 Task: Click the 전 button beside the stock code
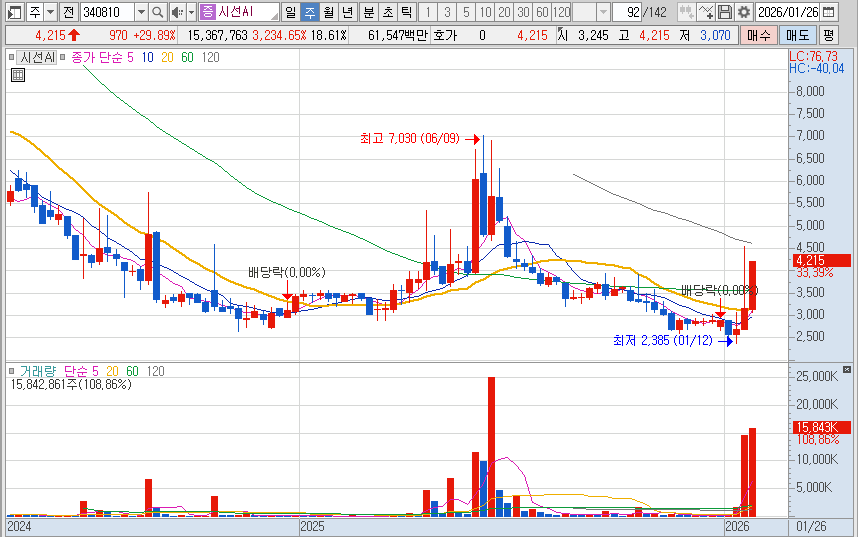68,11
